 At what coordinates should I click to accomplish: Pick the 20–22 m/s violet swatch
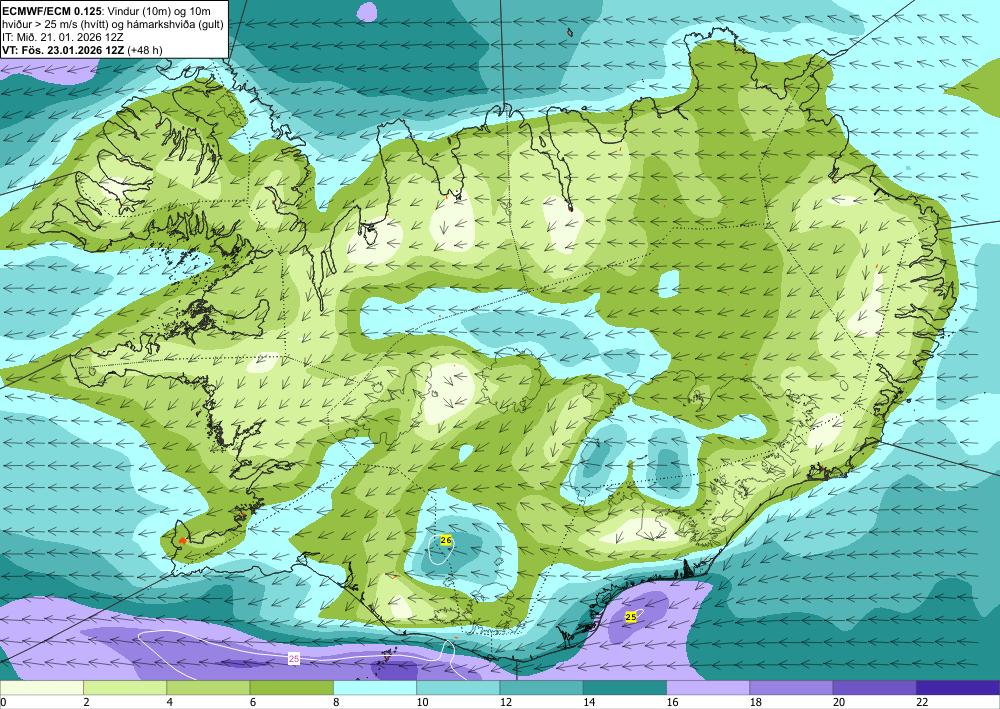[x=874, y=688]
